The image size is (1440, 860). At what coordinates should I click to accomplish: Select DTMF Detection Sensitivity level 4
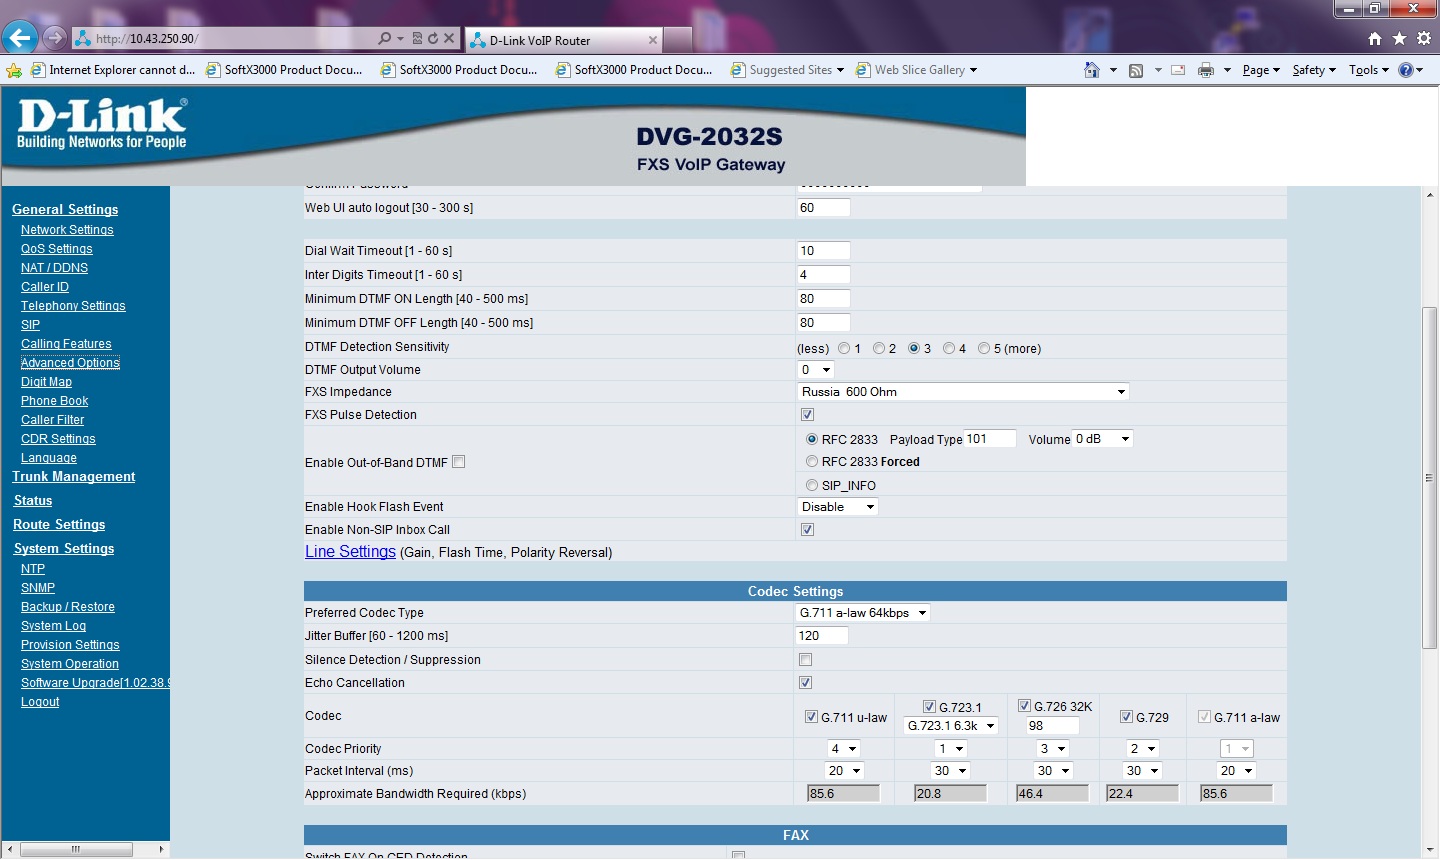(x=949, y=349)
